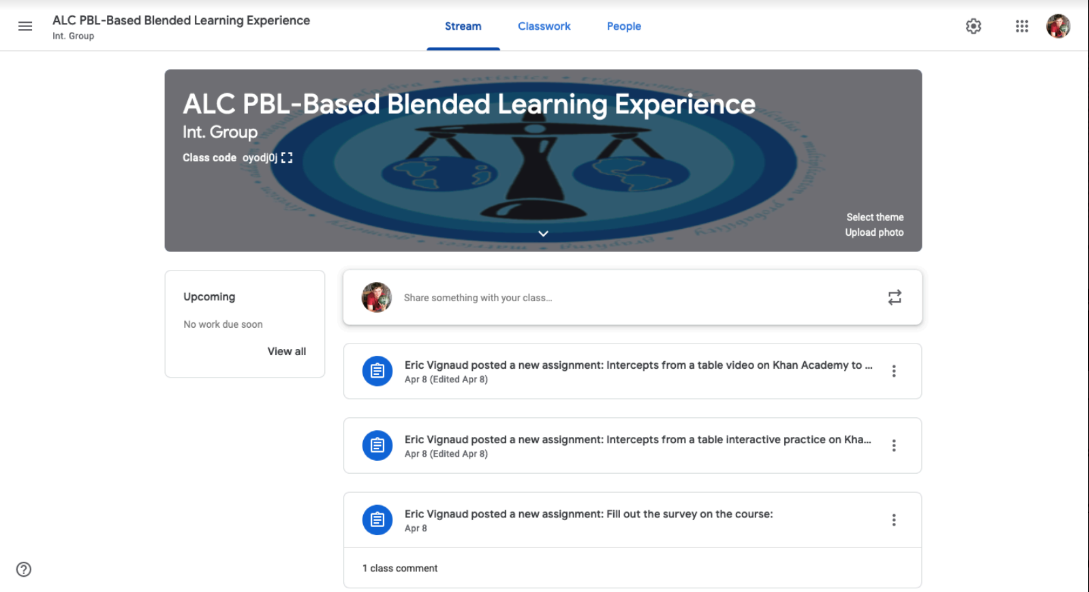Click assignment icon for Khan Academy video post
1089x592 pixels.
pyautogui.click(x=377, y=371)
